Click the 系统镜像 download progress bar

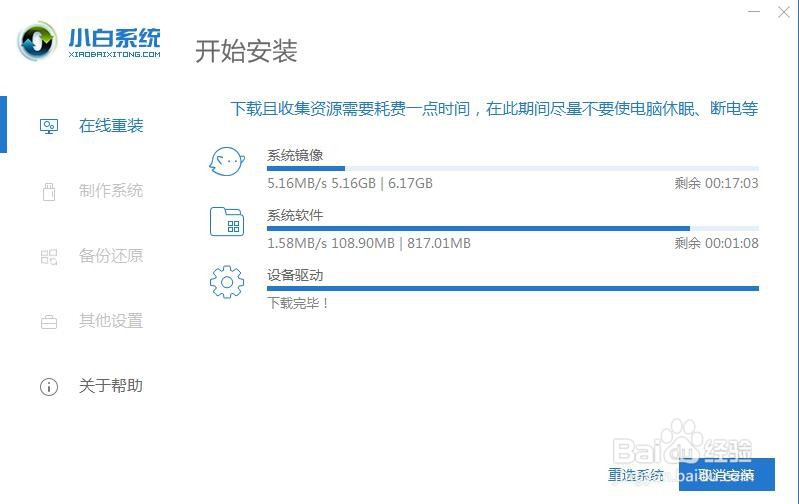pos(512,169)
